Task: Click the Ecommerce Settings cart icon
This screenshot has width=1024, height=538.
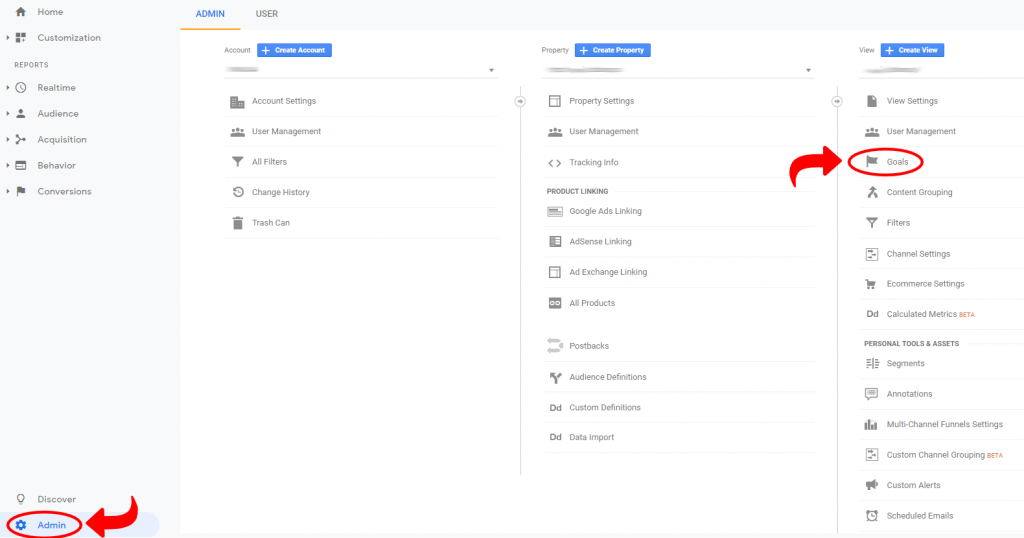Action: click(x=871, y=284)
